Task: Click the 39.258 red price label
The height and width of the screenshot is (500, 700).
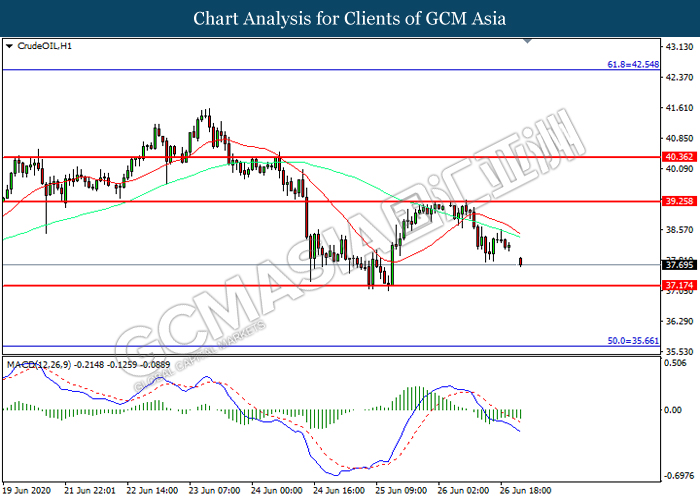Action: pos(679,201)
